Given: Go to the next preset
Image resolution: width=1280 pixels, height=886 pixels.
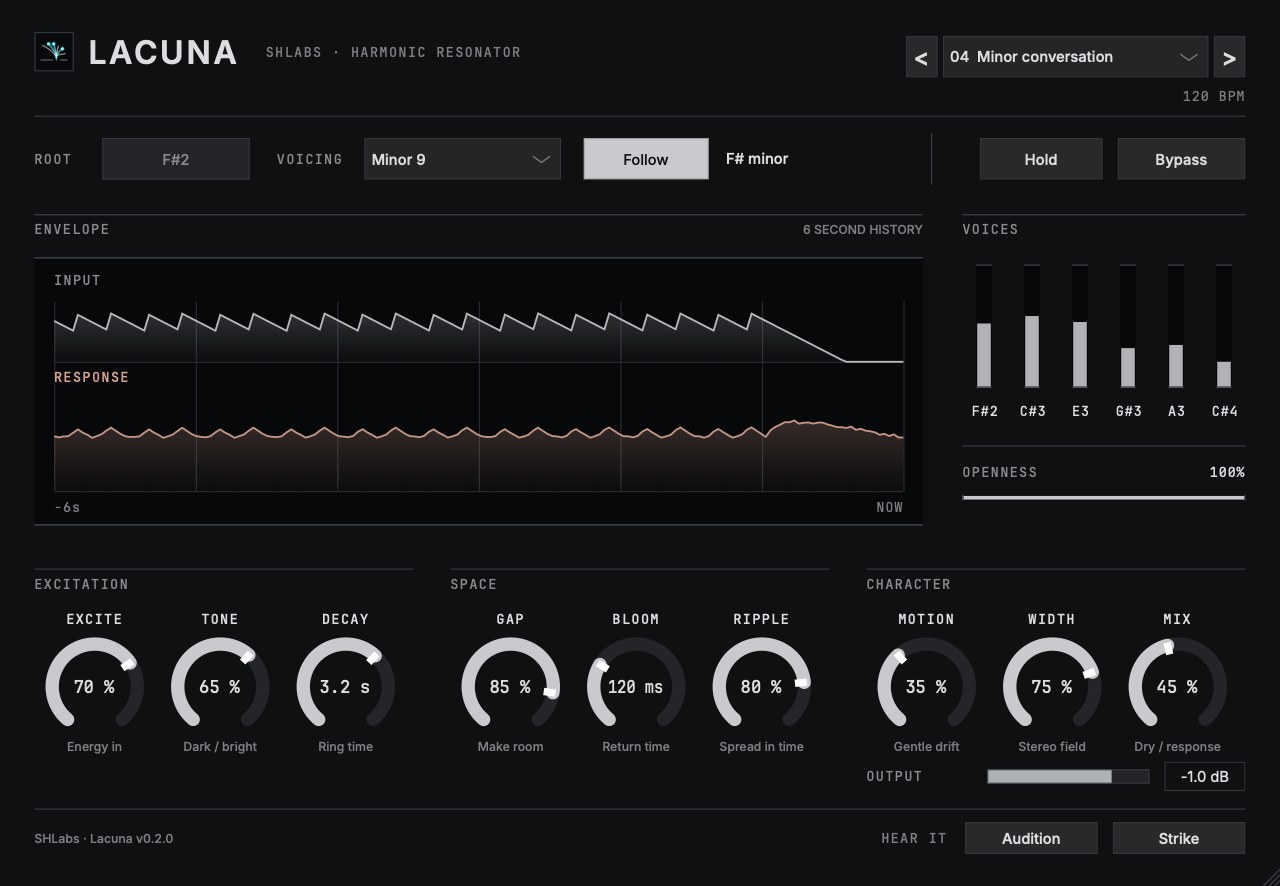Looking at the screenshot, I should point(1229,57).
